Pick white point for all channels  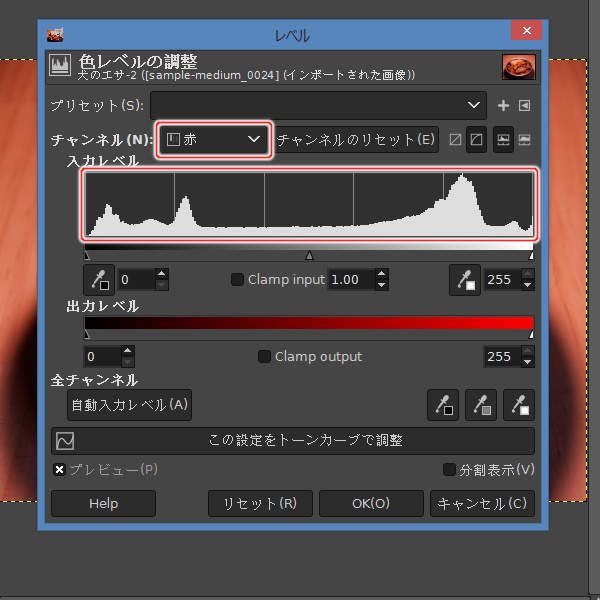click(x=519, y=405)
